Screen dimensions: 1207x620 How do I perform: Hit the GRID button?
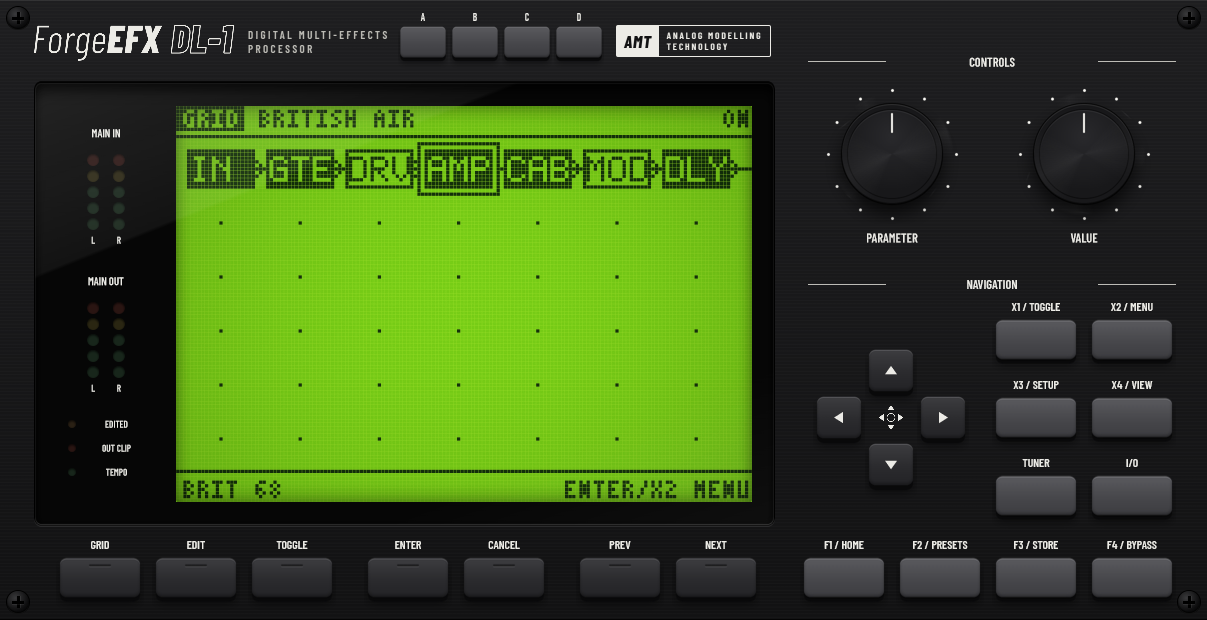pos(100,577)
